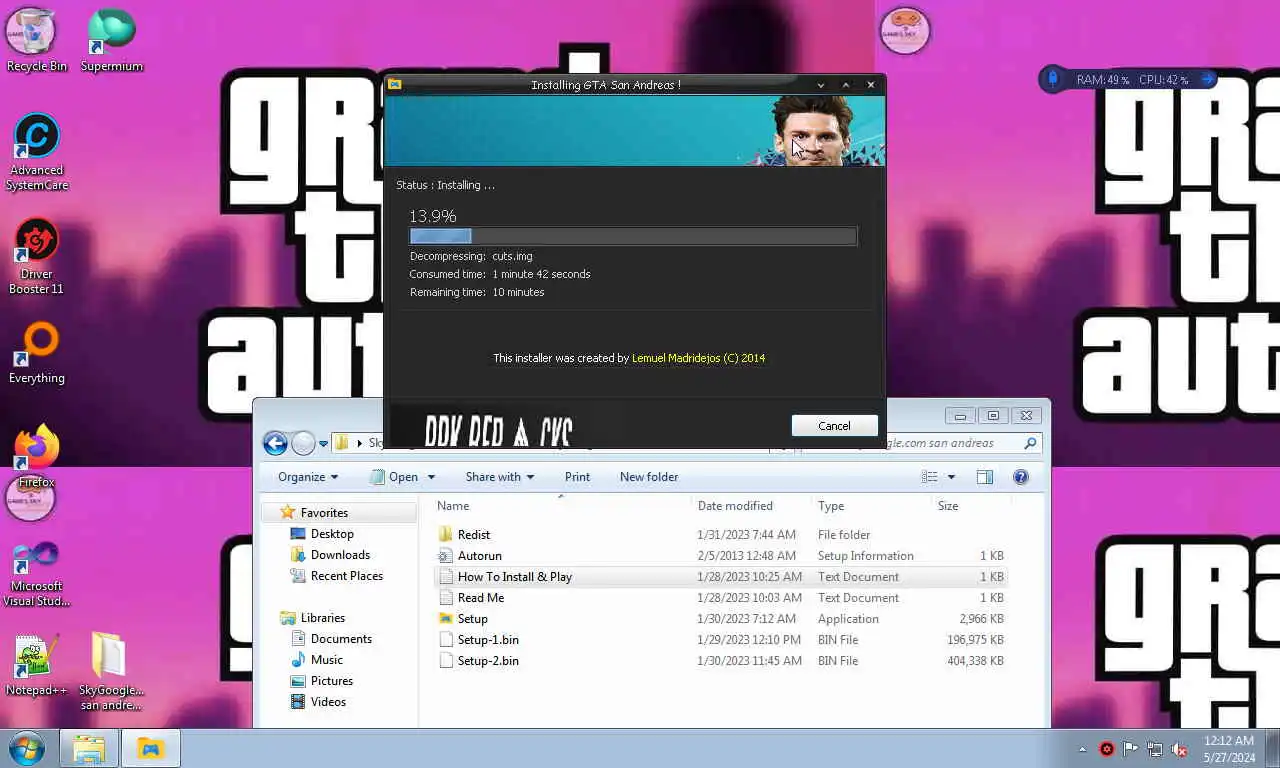1280x768 pixels.
Task: Open the clock and date in taskbar
Action: point(1229,749)
